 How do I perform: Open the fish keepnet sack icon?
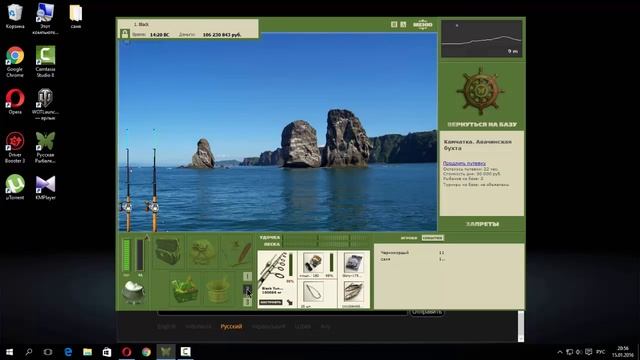pos(202,252)
